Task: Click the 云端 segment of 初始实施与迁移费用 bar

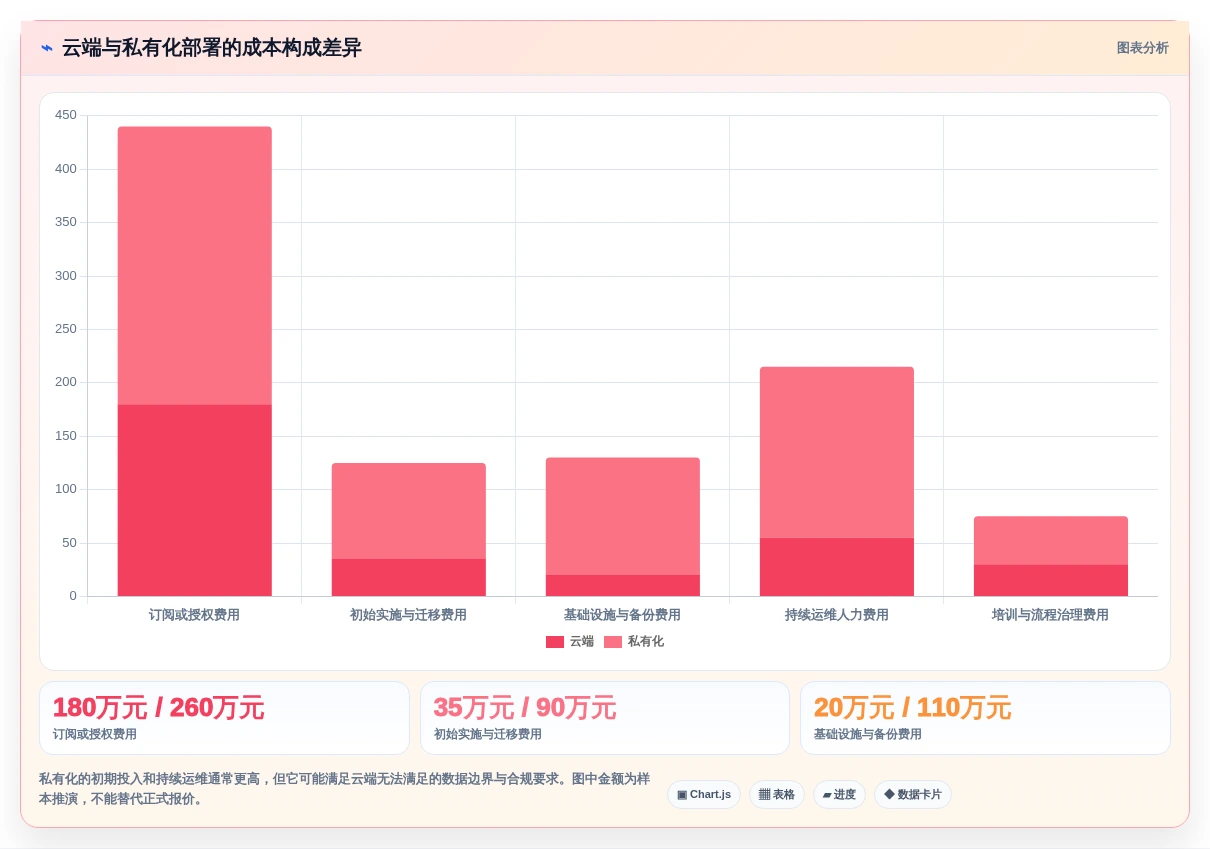Action: pos(409,577)
